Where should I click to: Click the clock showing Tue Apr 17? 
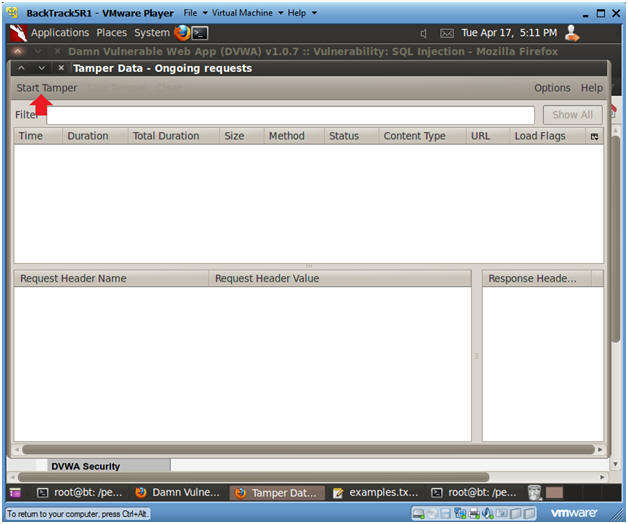click(509, 33)
